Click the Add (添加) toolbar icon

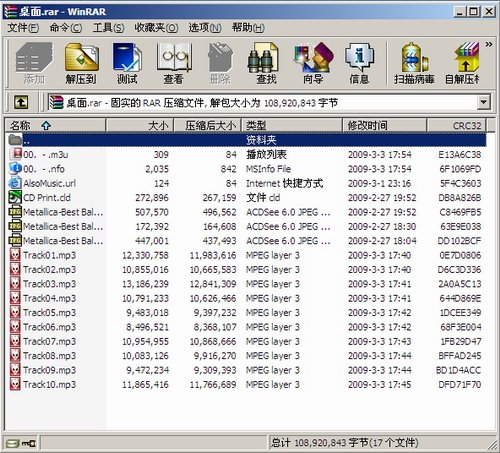click(x=34, y=57)
